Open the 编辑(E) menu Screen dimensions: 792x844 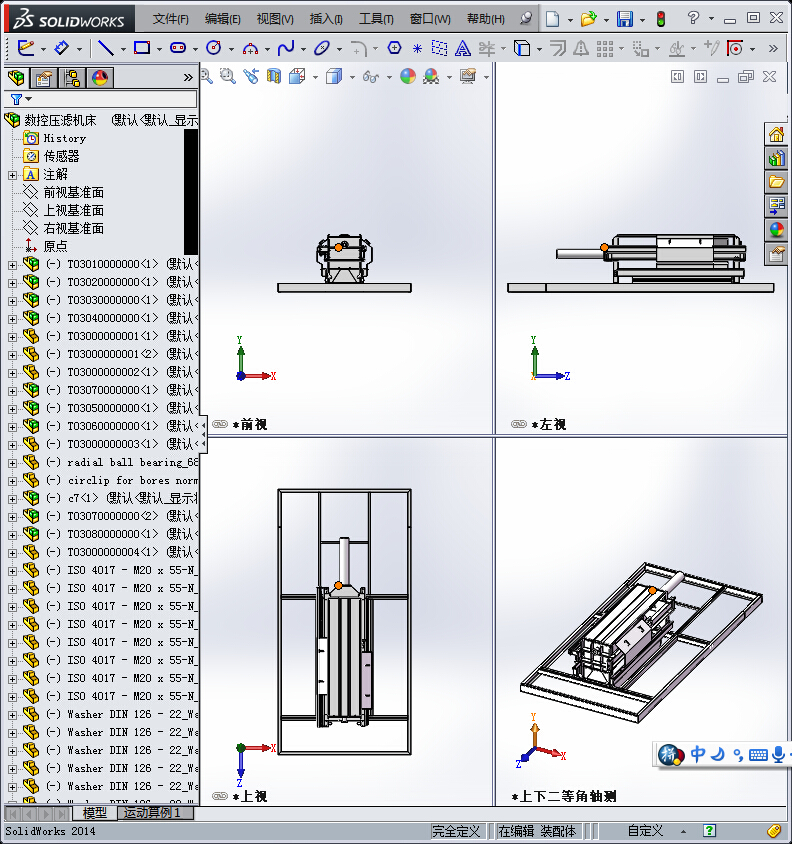click(222, 19)
